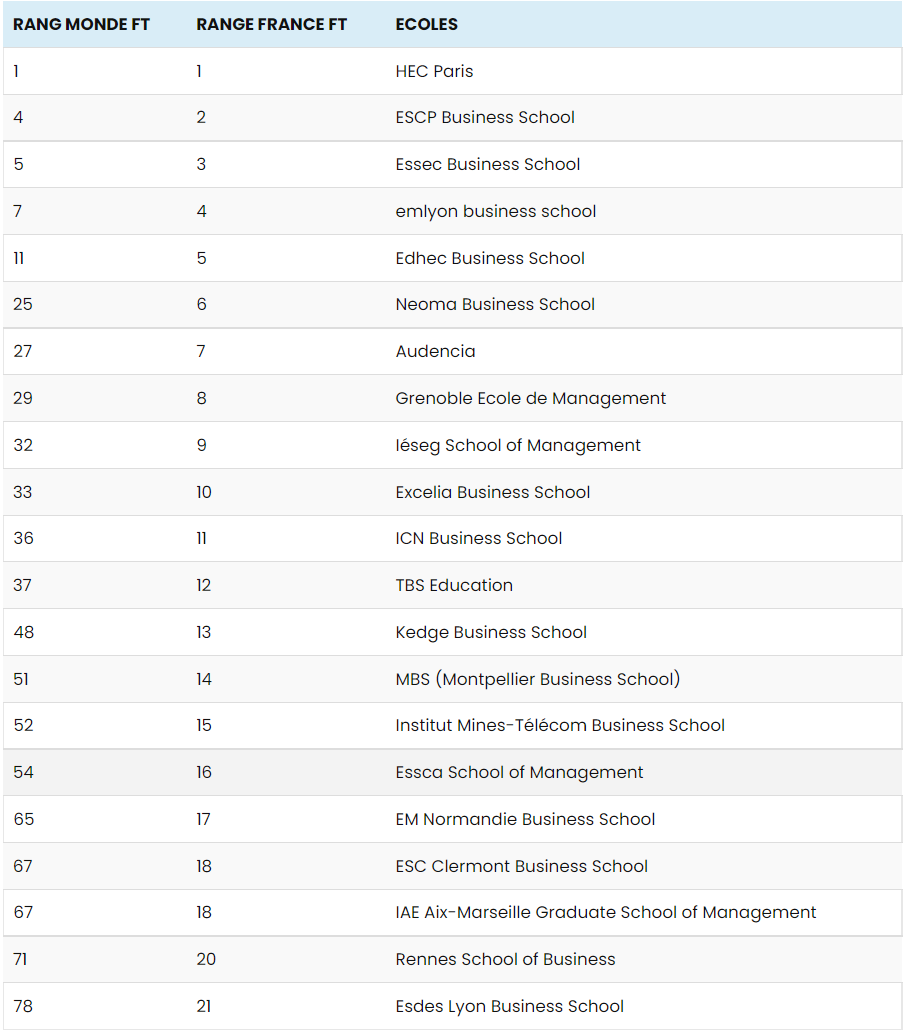This screenshot has height=1035, width=908.
Task: Click the Excelia Business School entry
Action: (493, 492)
